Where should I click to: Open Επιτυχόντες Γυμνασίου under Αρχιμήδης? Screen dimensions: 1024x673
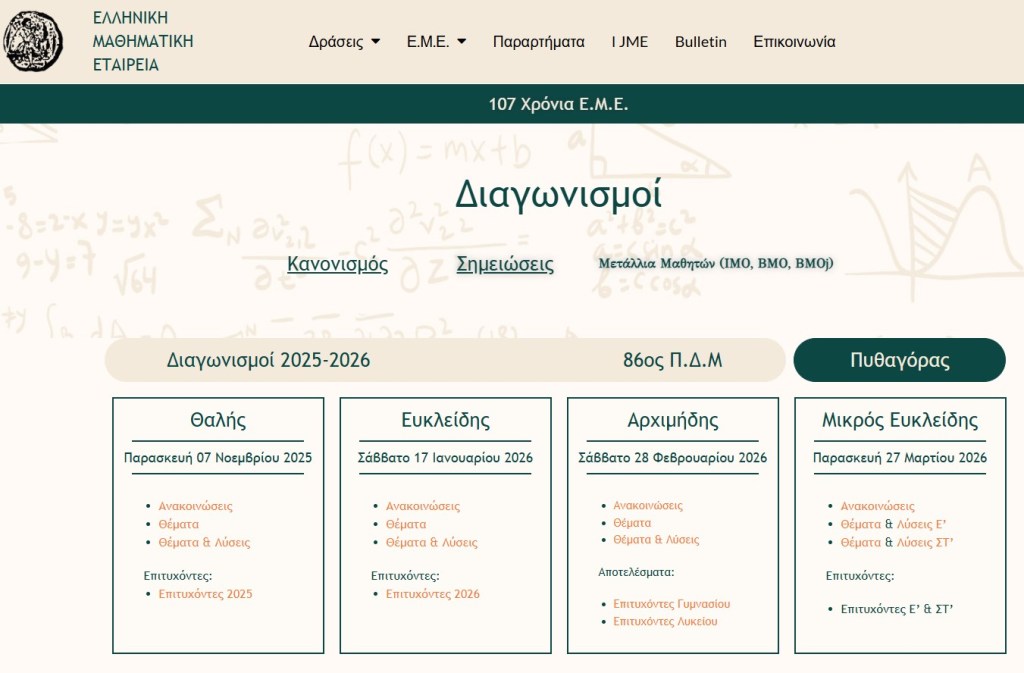pyautogui.click(x=671, y=604)
